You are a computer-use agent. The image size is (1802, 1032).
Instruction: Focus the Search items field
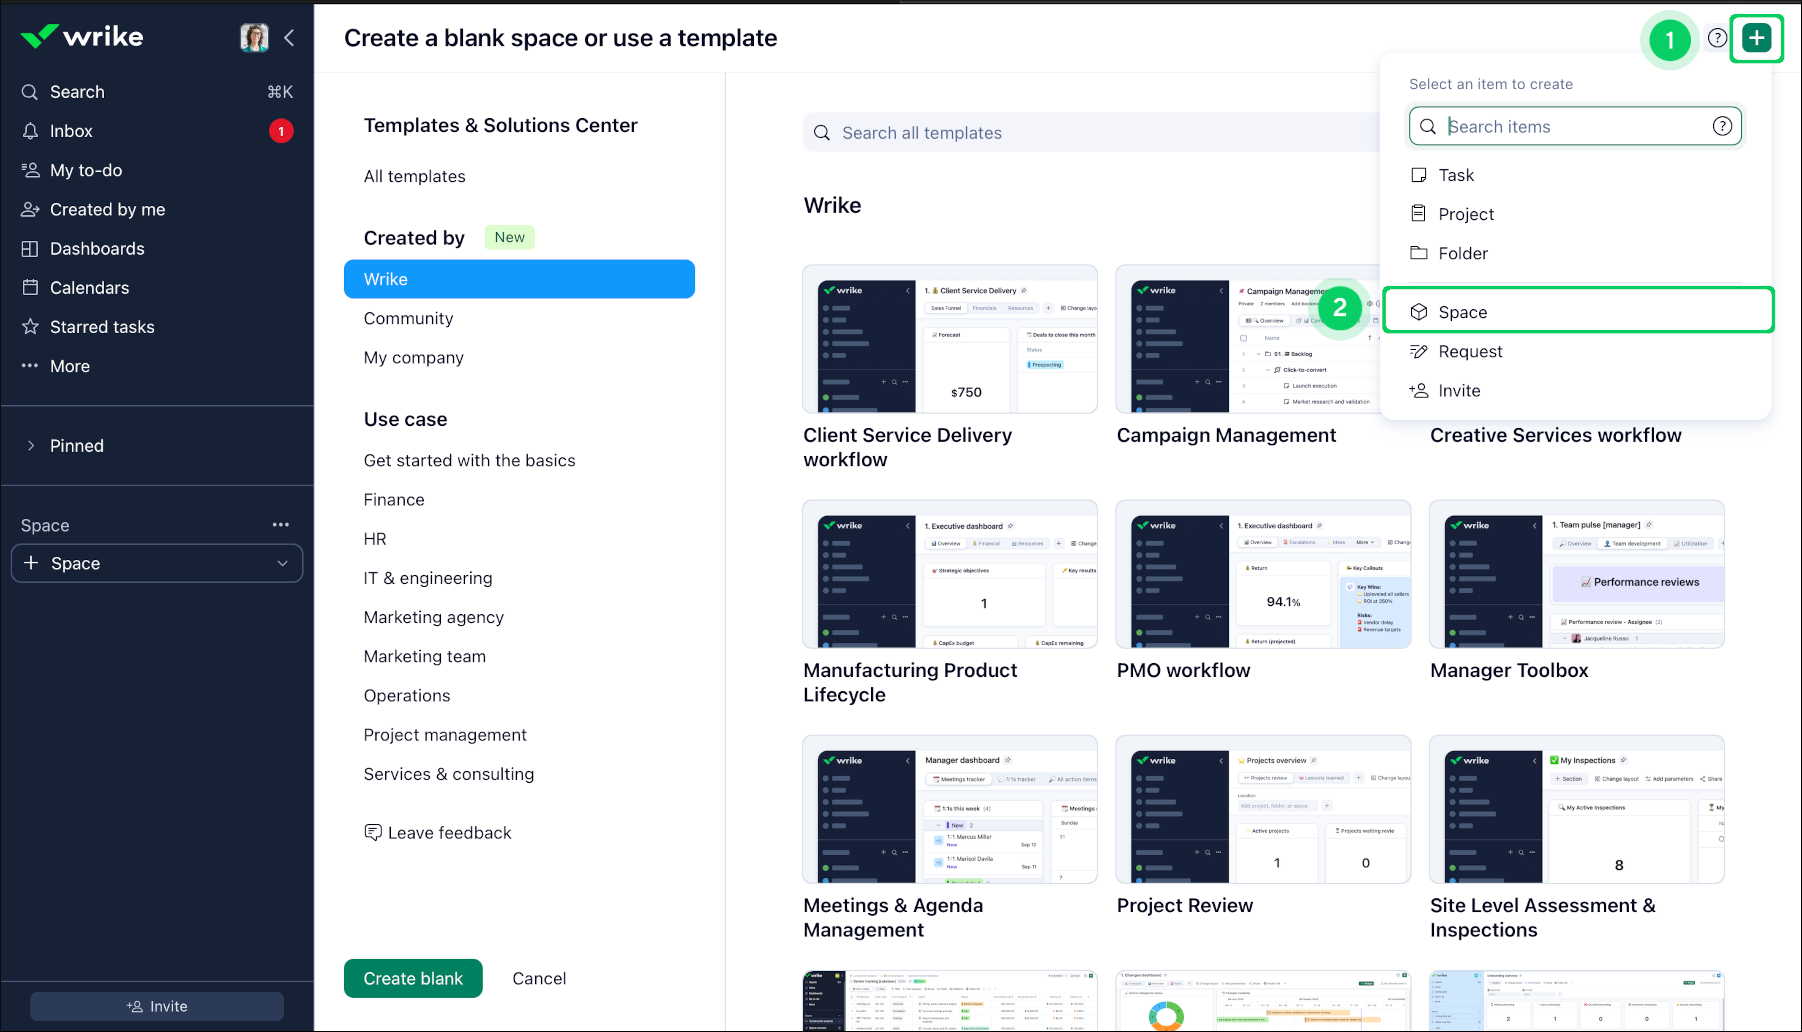click(x=1576, y=126)
